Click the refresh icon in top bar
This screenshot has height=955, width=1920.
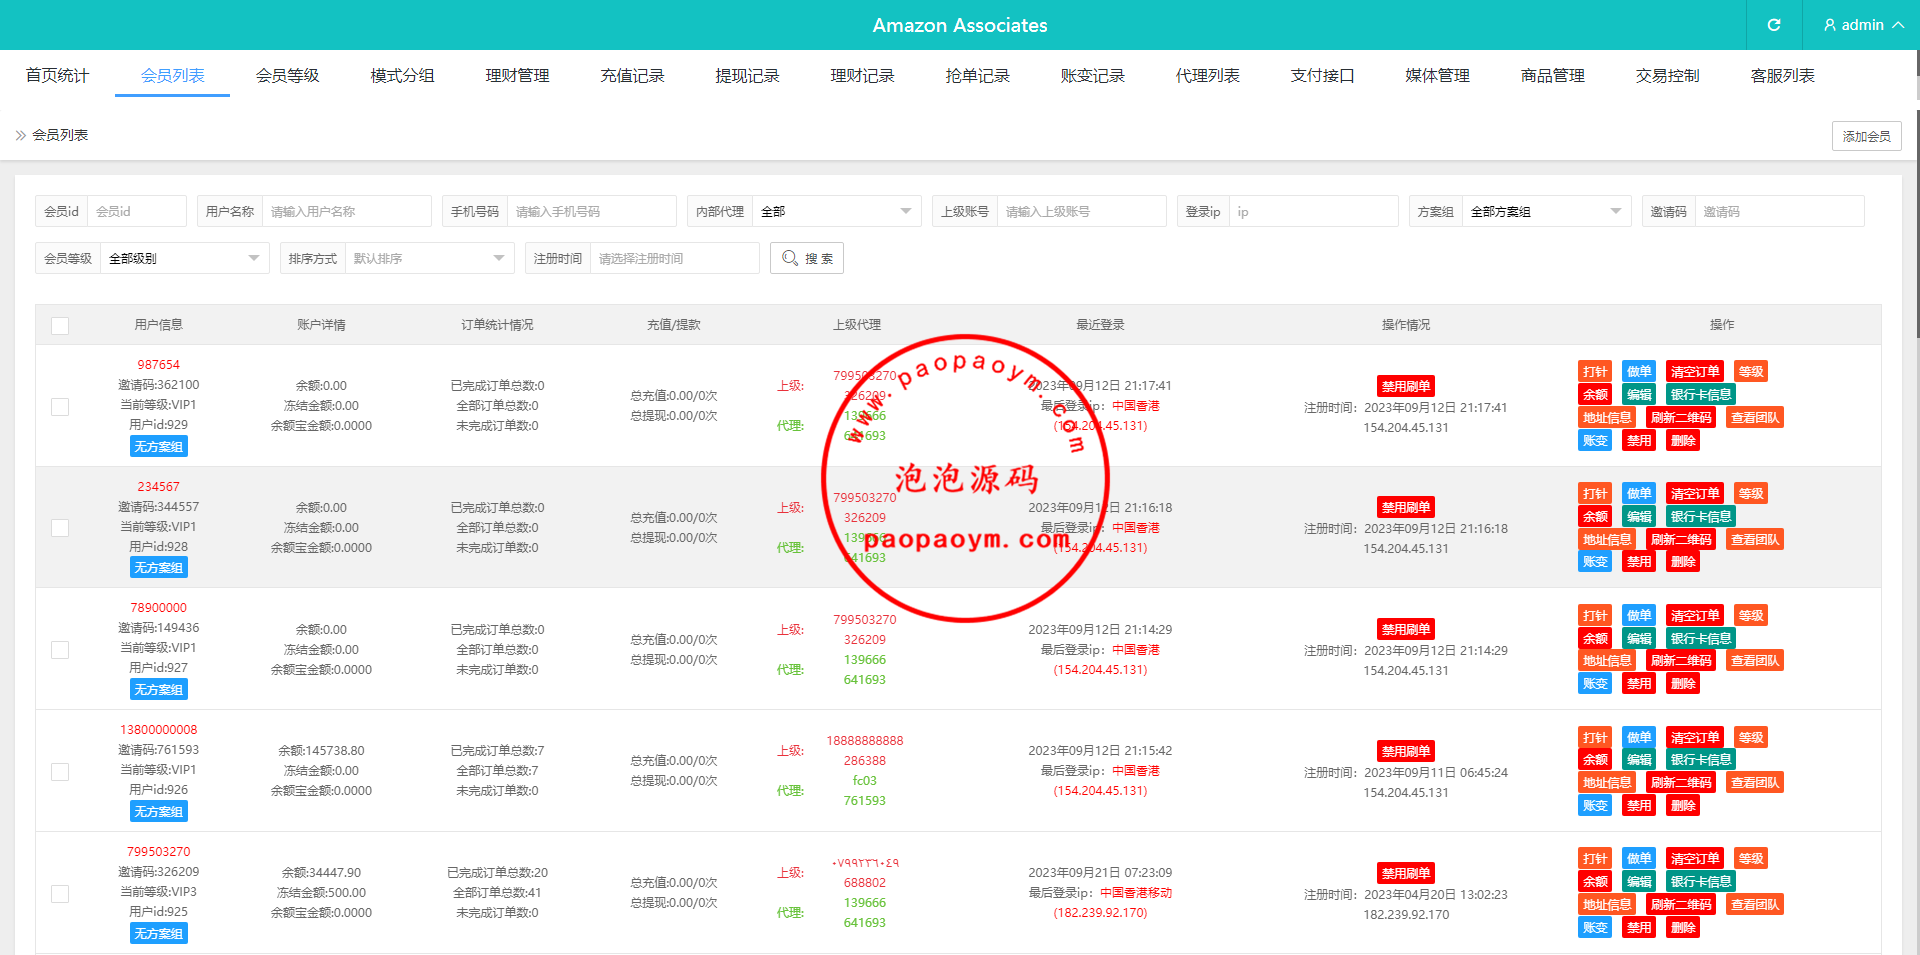coord(1773,25)
